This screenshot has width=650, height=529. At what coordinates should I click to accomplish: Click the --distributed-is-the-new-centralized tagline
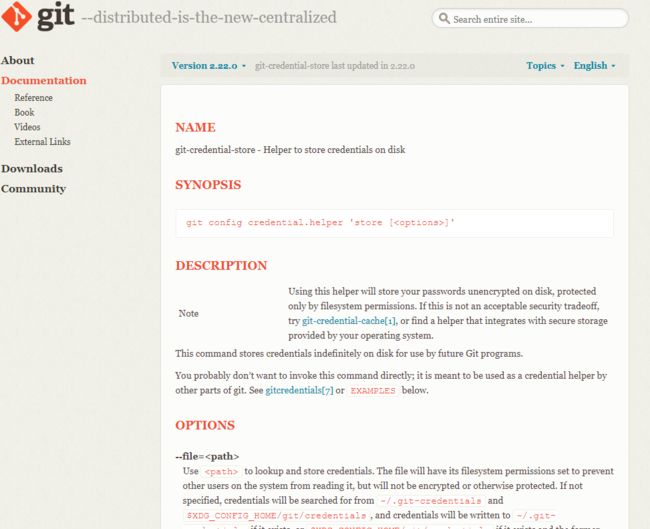click(x=209, y=17)
